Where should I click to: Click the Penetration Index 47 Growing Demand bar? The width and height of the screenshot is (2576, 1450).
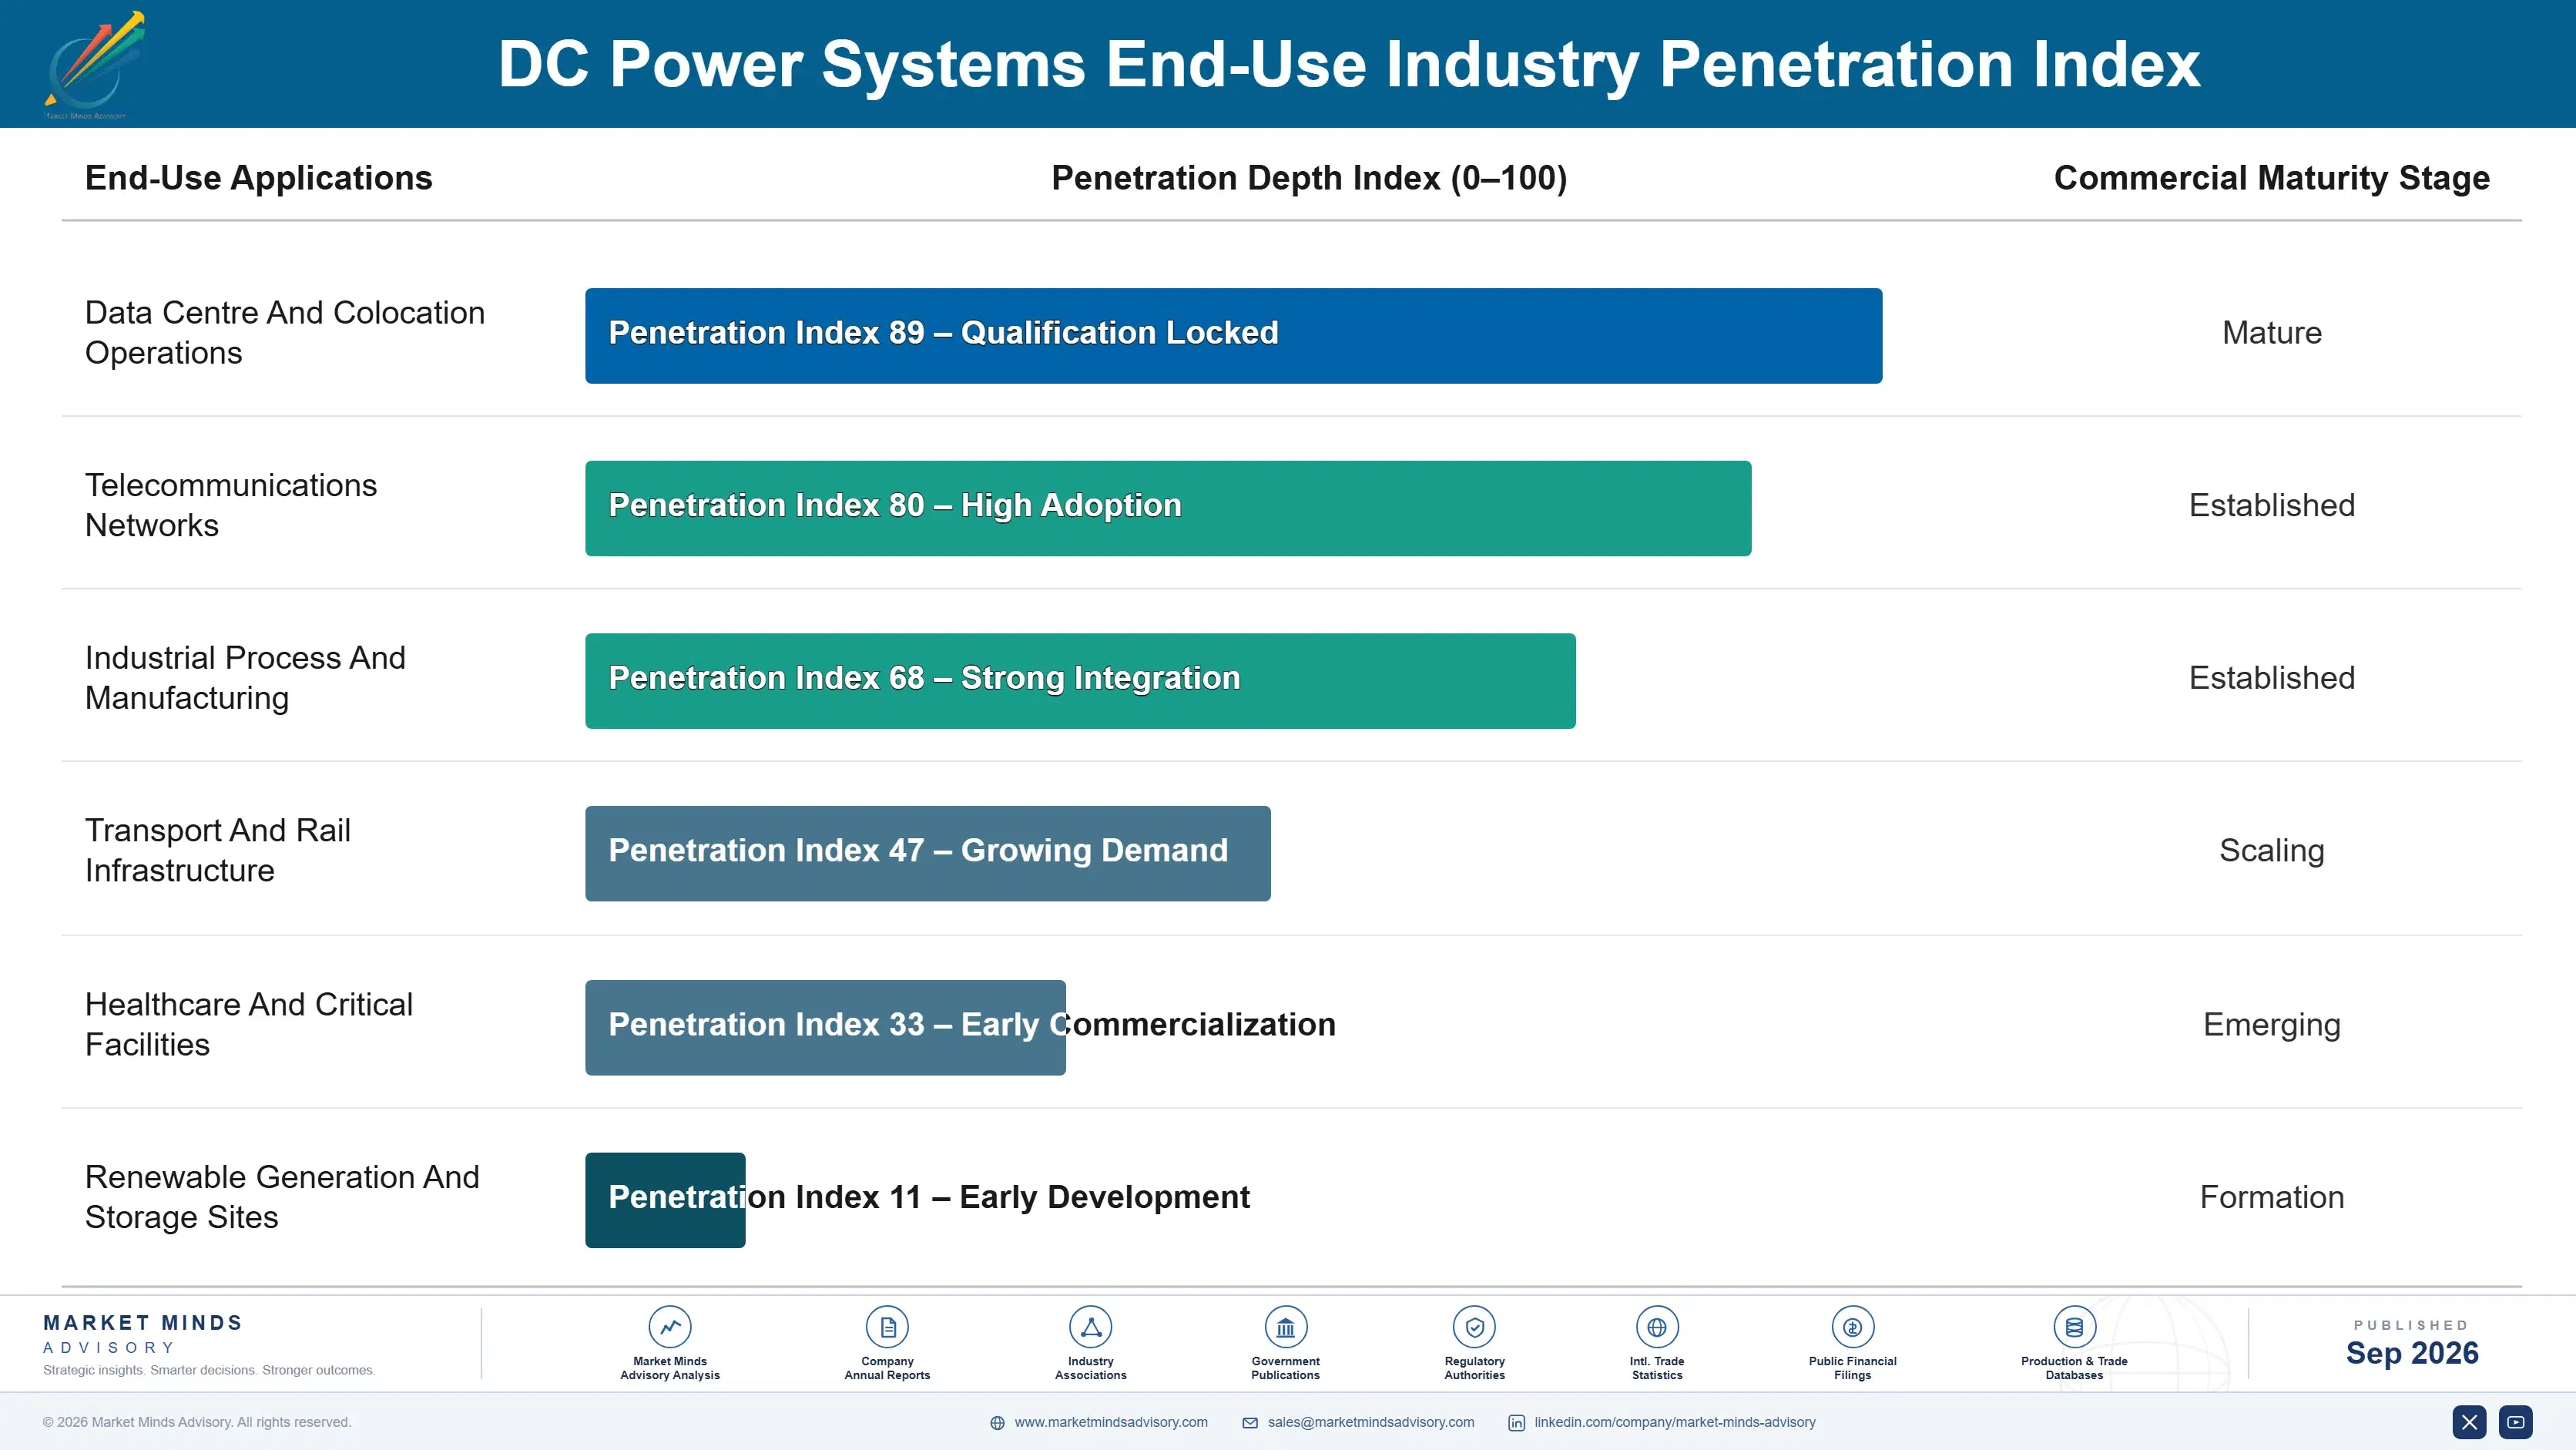point(927,853)
